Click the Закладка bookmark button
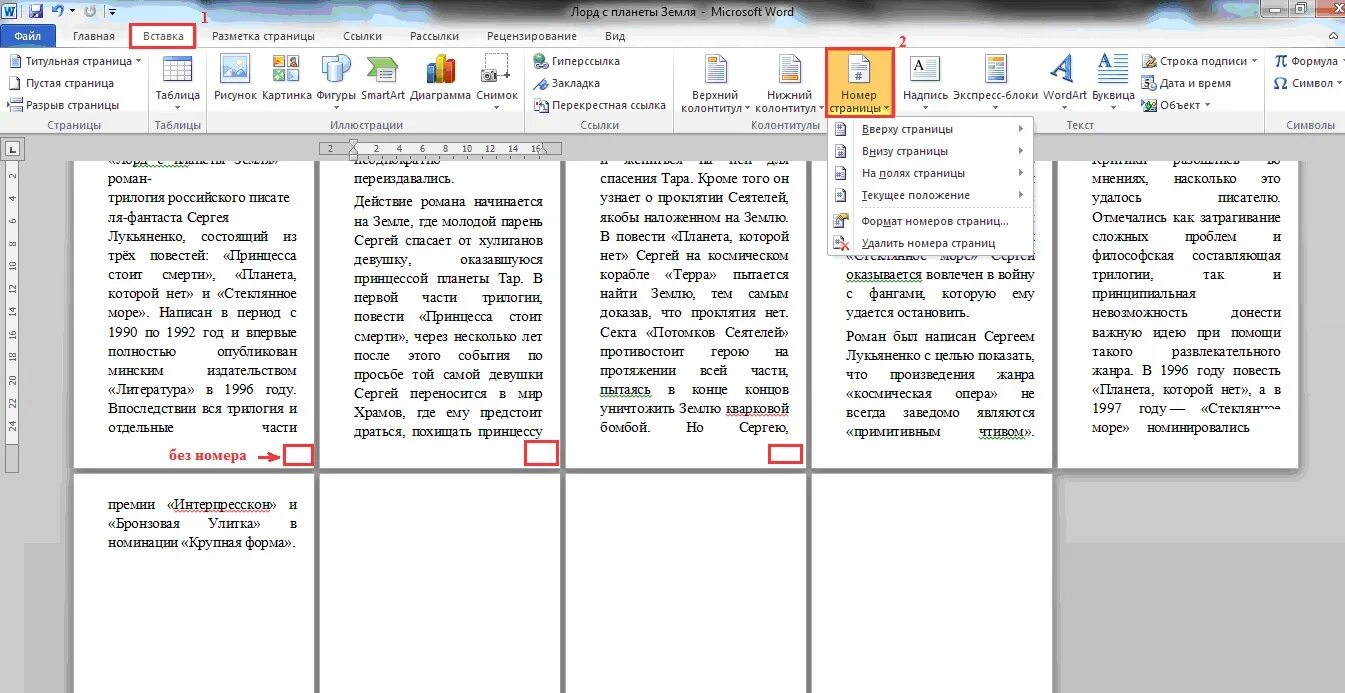This screenshot has height=693, width=1345. [566, 83]
